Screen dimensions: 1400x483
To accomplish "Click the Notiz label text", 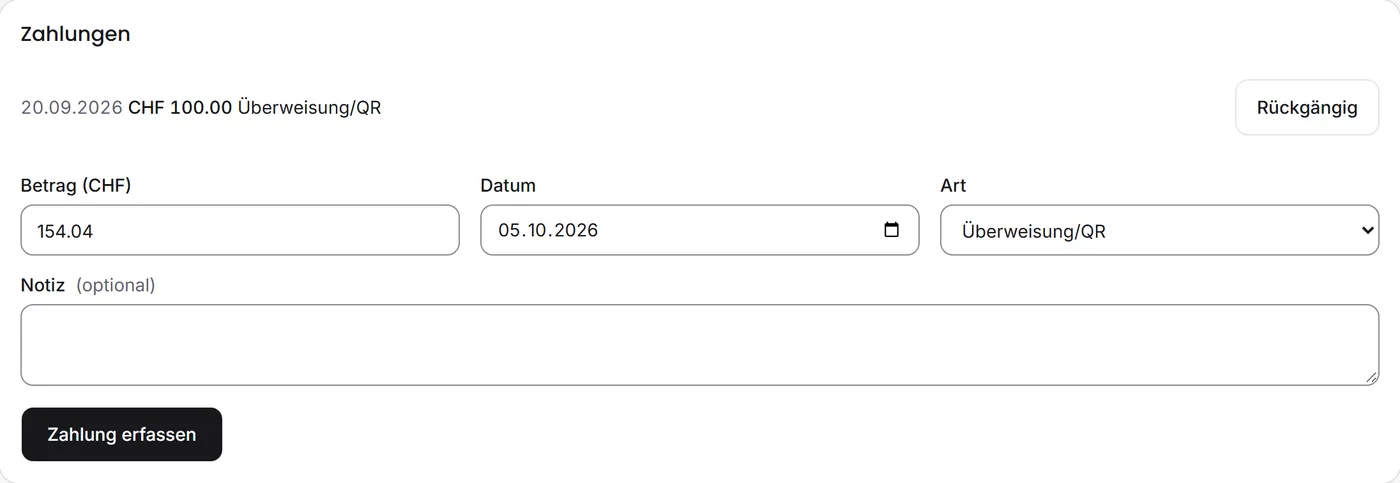I will [x=43, y=285].
